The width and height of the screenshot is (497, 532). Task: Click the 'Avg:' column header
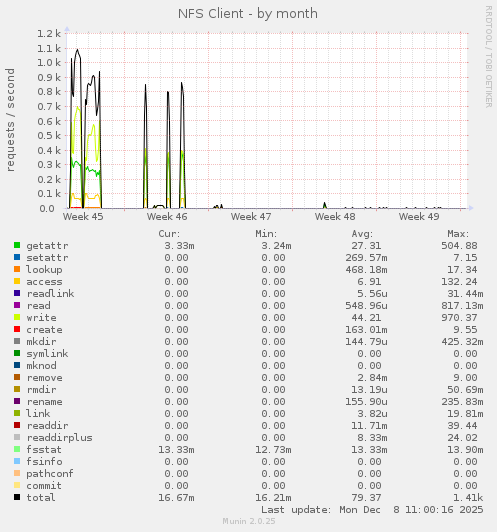(x=362, y=234)
